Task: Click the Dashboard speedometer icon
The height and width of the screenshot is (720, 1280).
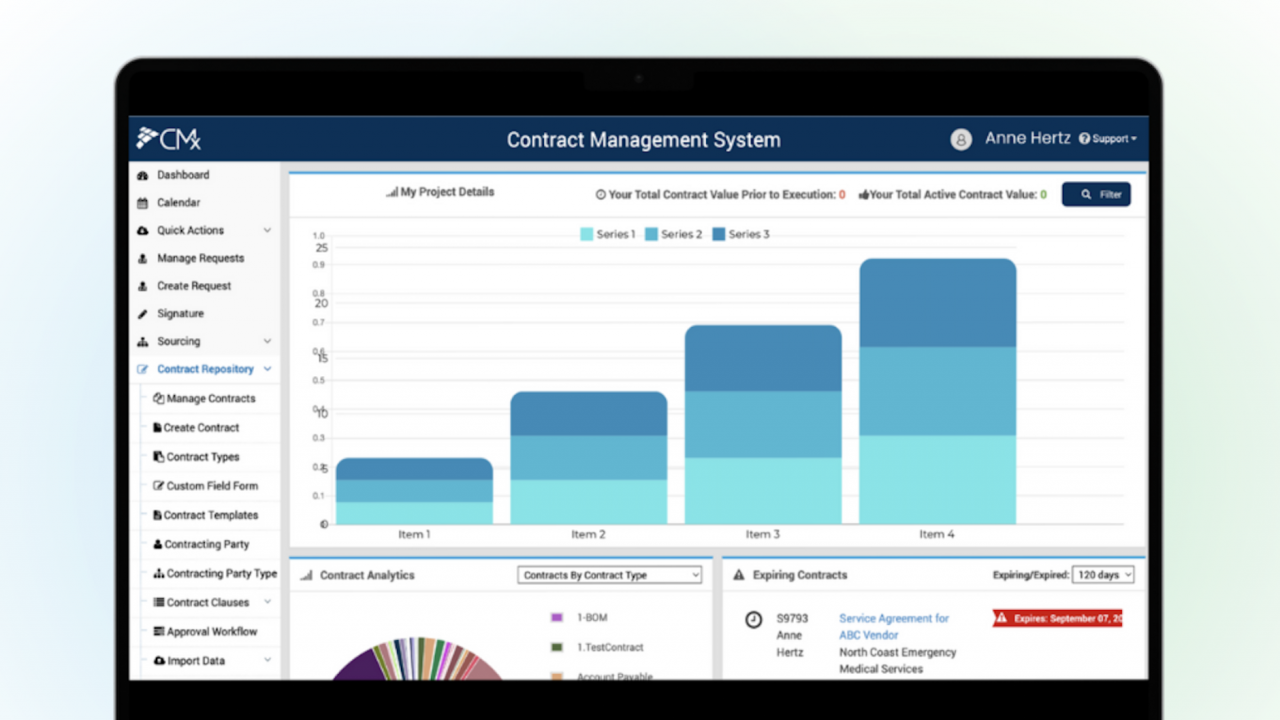Action: pos(142,175)
